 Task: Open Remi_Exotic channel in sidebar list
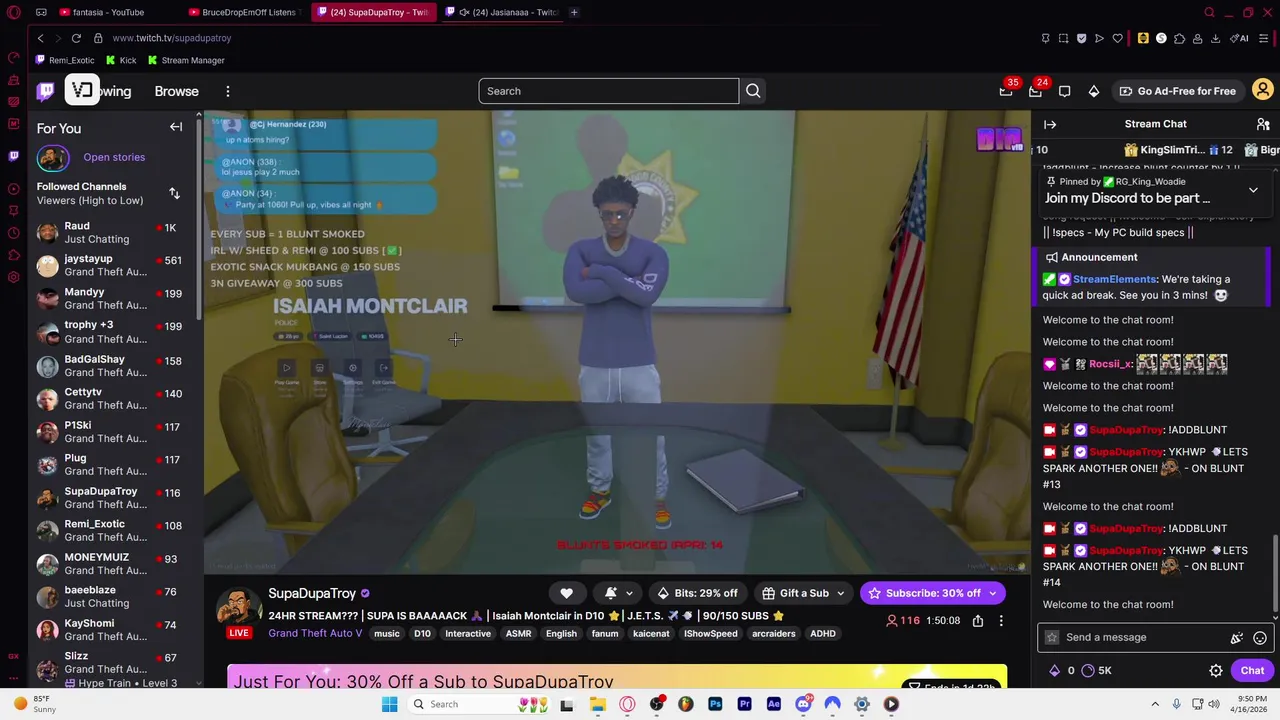click(x=115, y=530)
